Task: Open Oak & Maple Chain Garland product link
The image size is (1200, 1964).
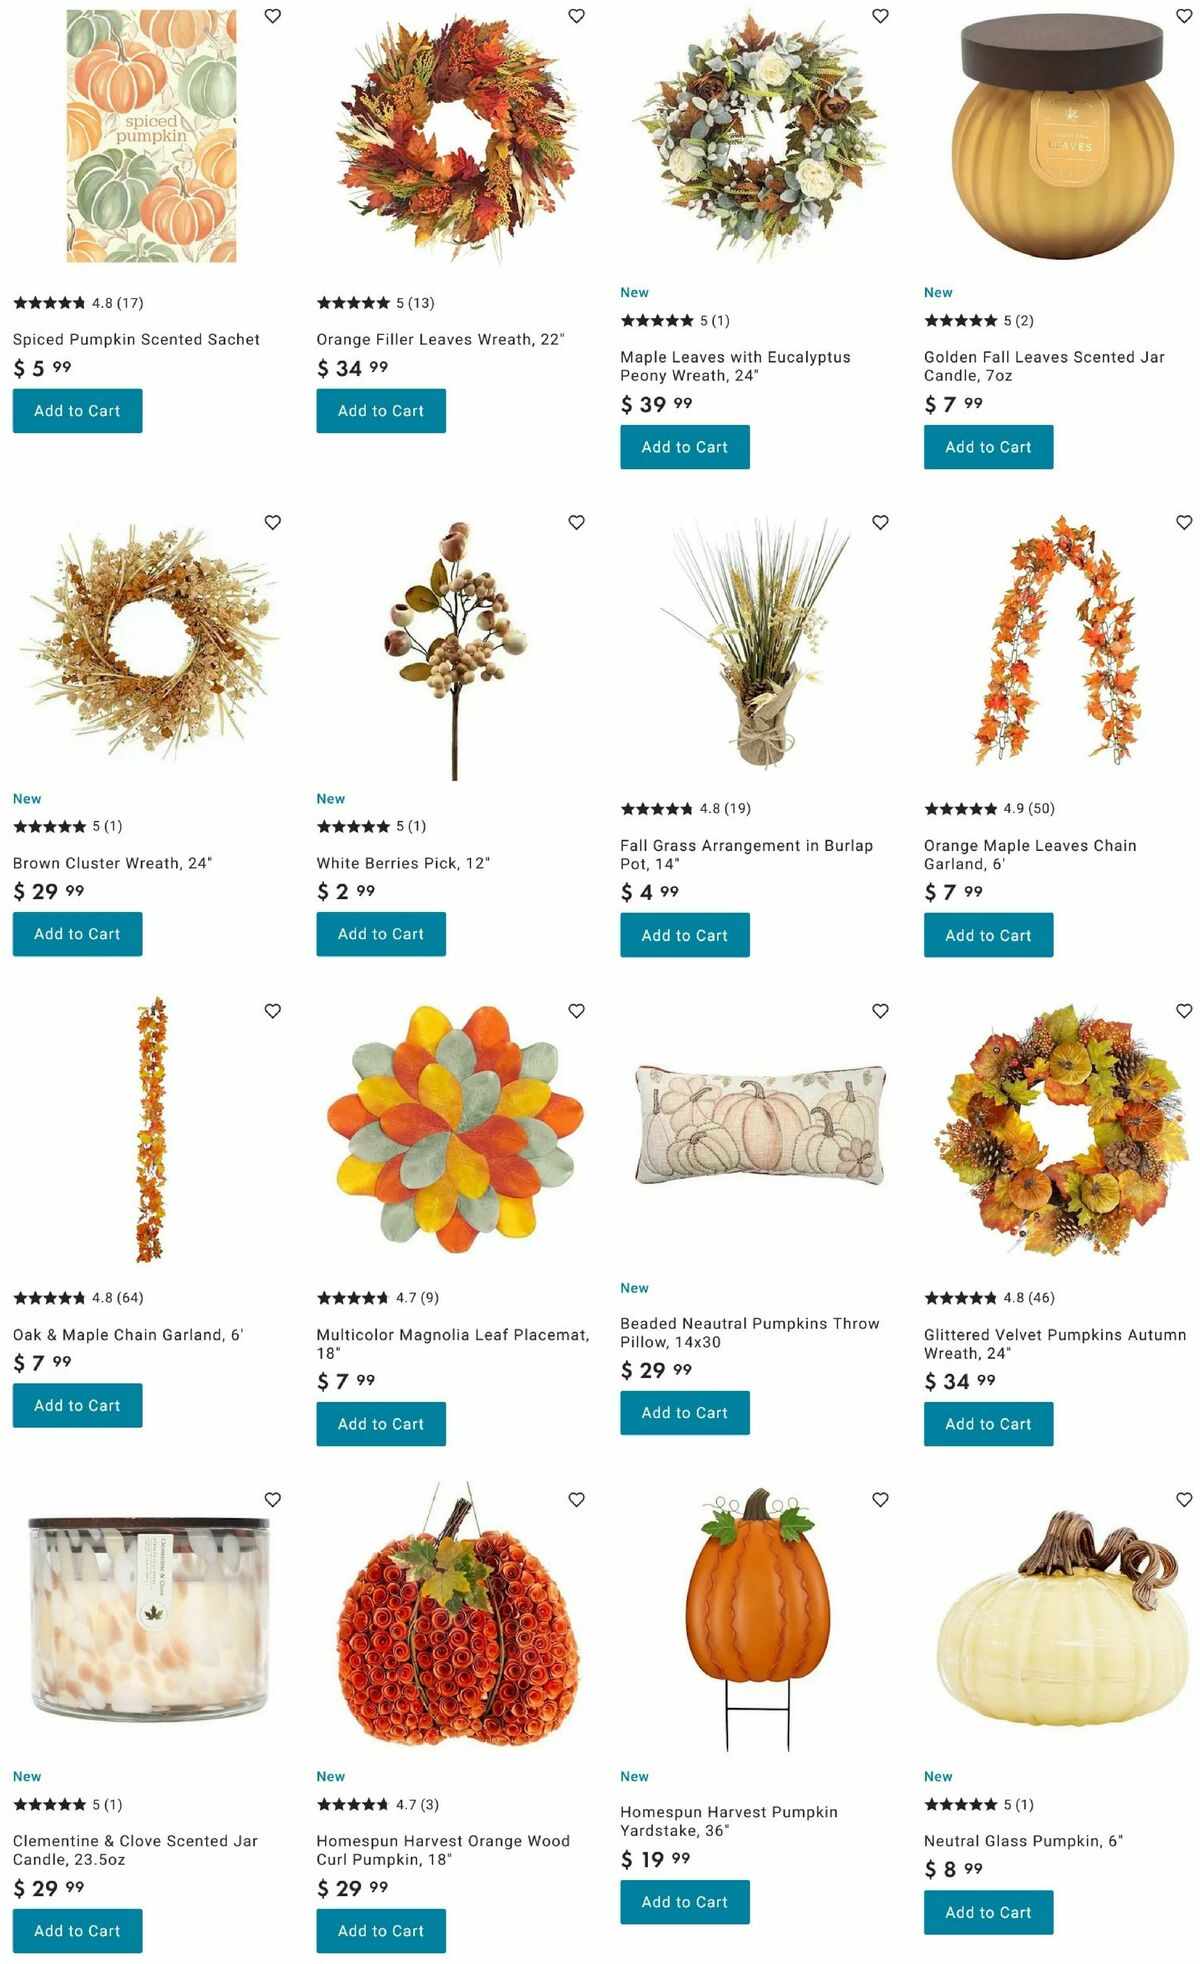Action: [128, 1335]
